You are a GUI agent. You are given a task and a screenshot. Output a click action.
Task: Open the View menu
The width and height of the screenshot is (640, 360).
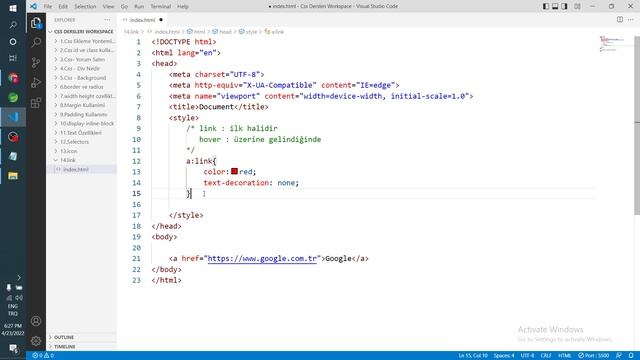[x=108, y=6]
